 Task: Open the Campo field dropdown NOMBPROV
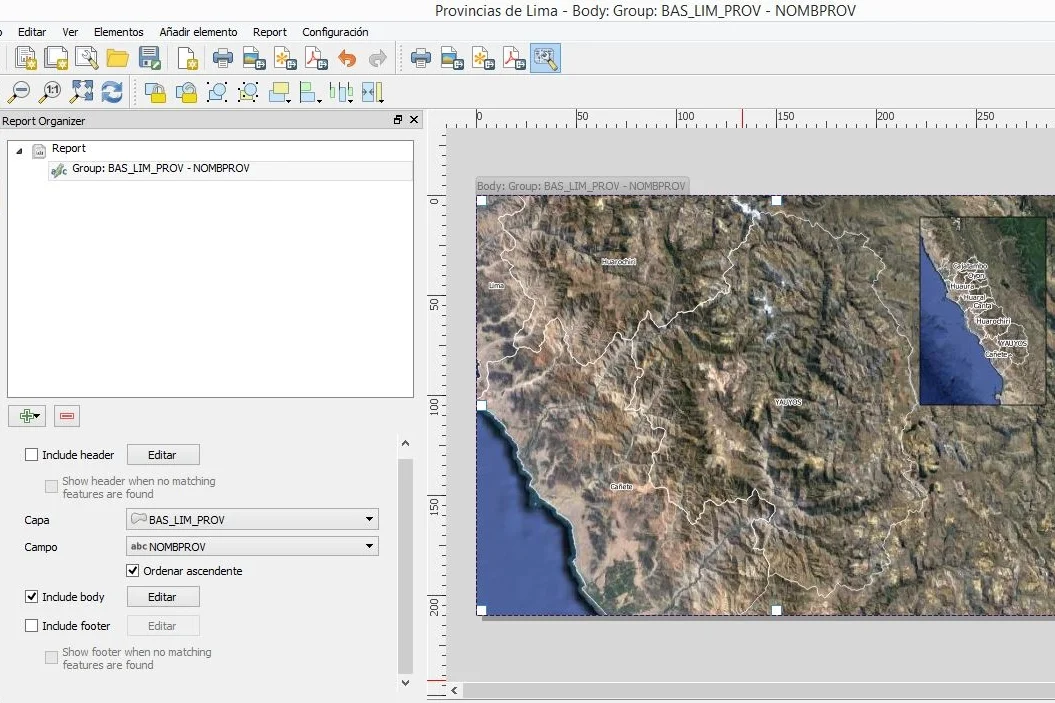[x=252, y=546]
